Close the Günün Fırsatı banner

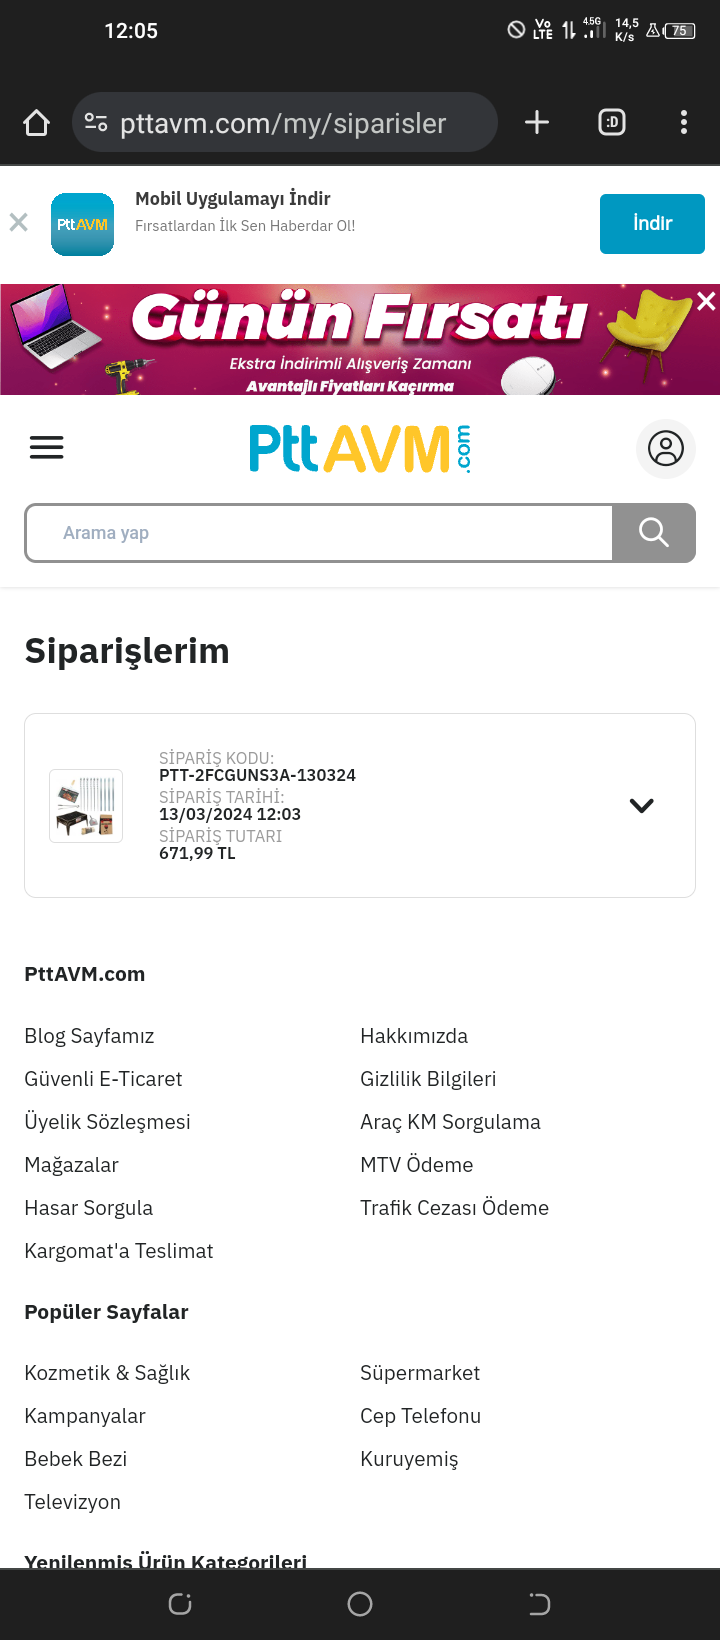click(x=706, y=301)
